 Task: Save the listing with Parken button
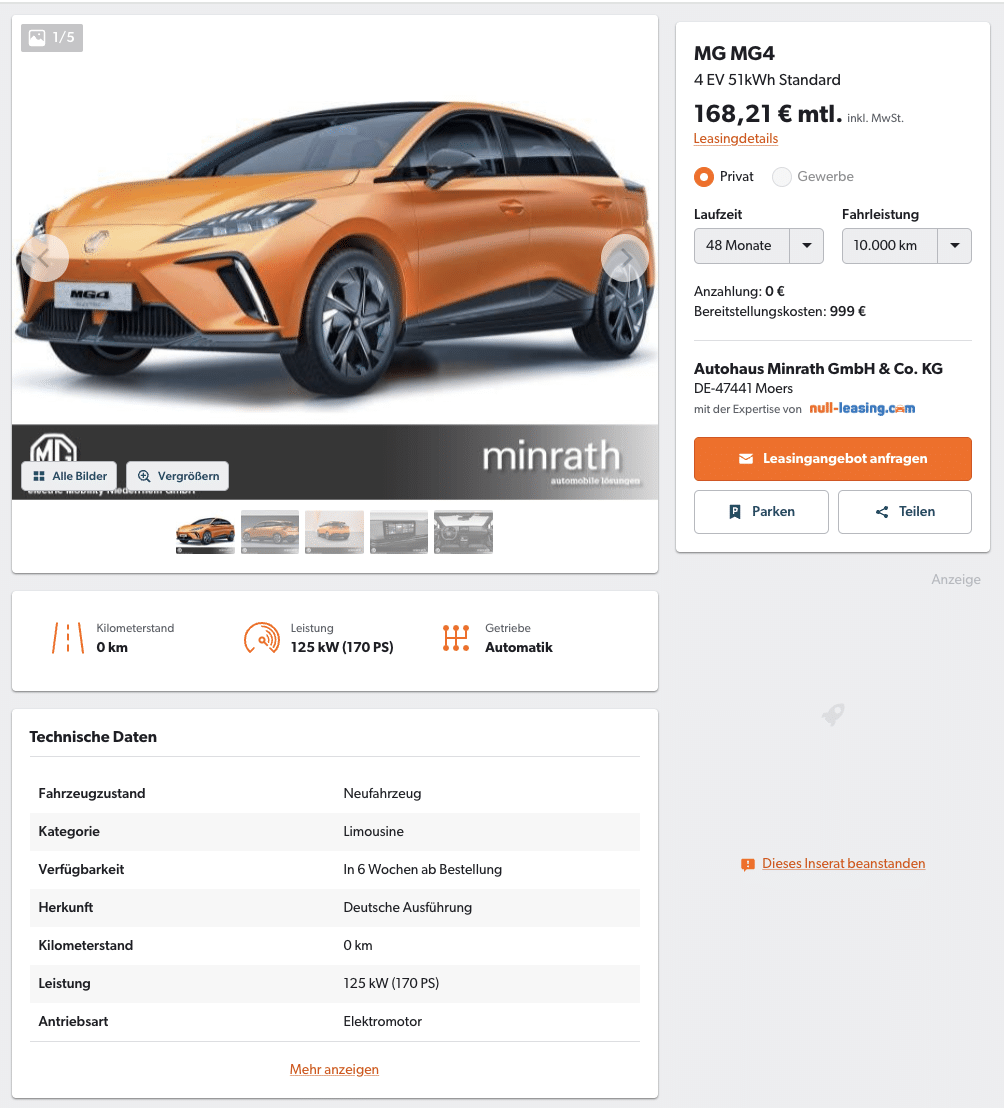761,512
